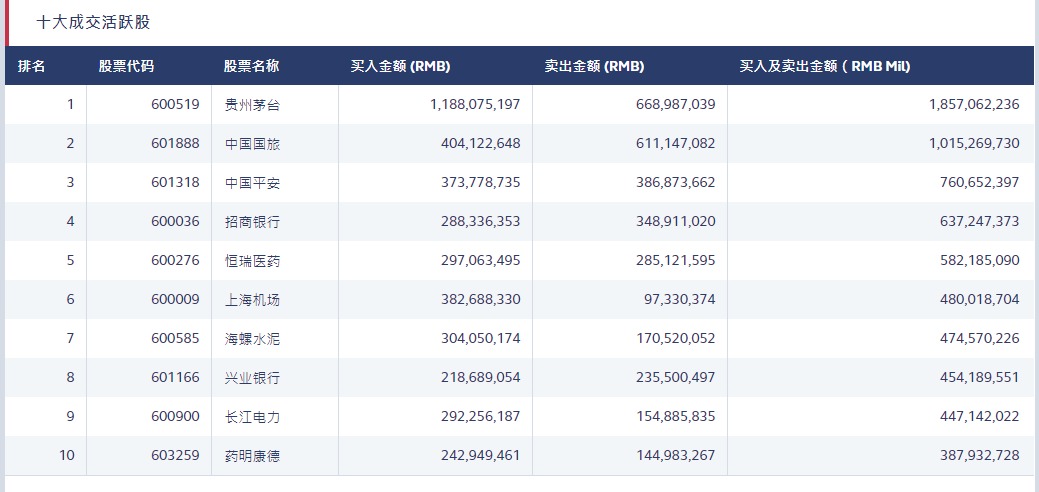Click the 海螺水泥 stock name
The image size is (1039, 492).
pyautogui.click(x=252, y=338)
